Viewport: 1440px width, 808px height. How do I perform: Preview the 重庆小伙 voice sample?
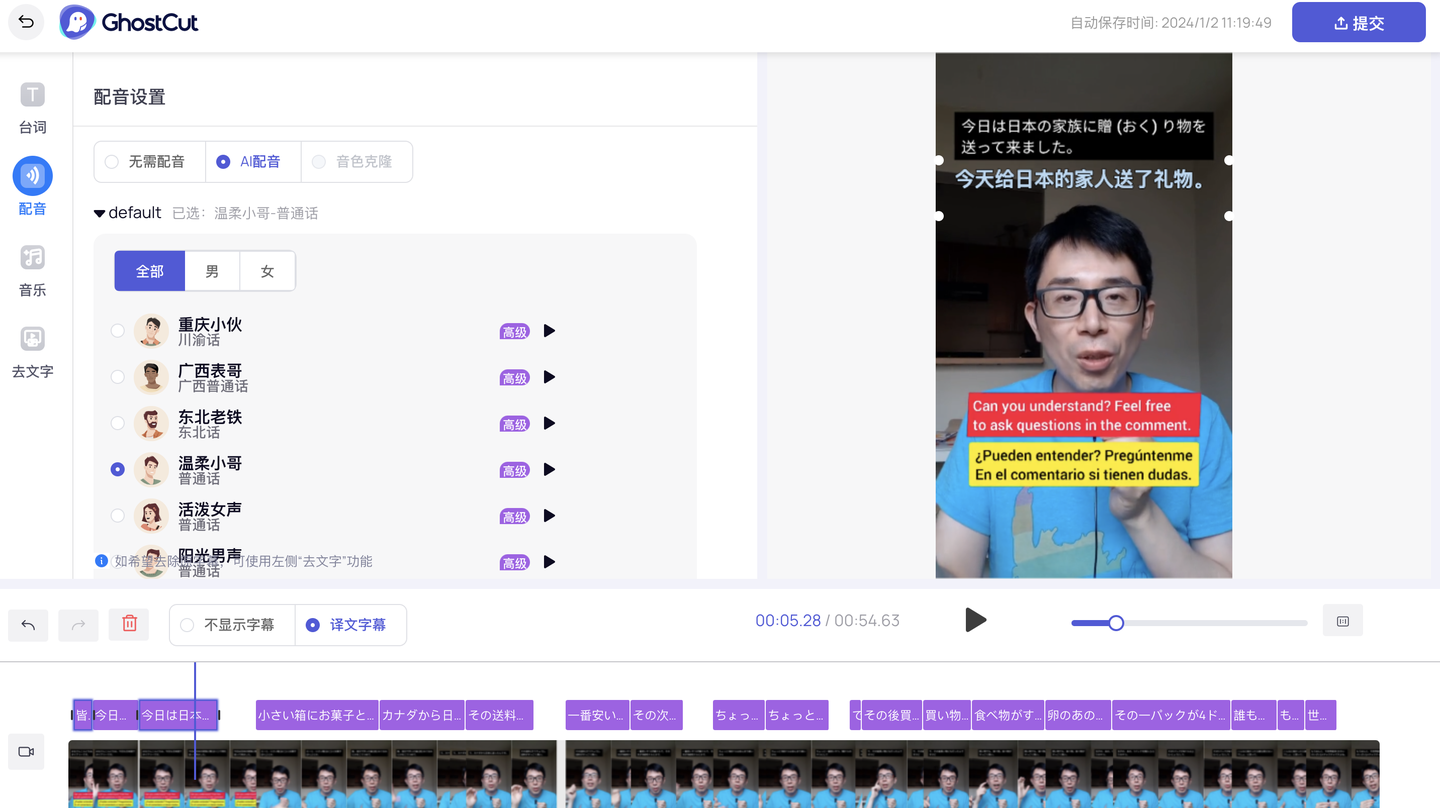(549, 331)
